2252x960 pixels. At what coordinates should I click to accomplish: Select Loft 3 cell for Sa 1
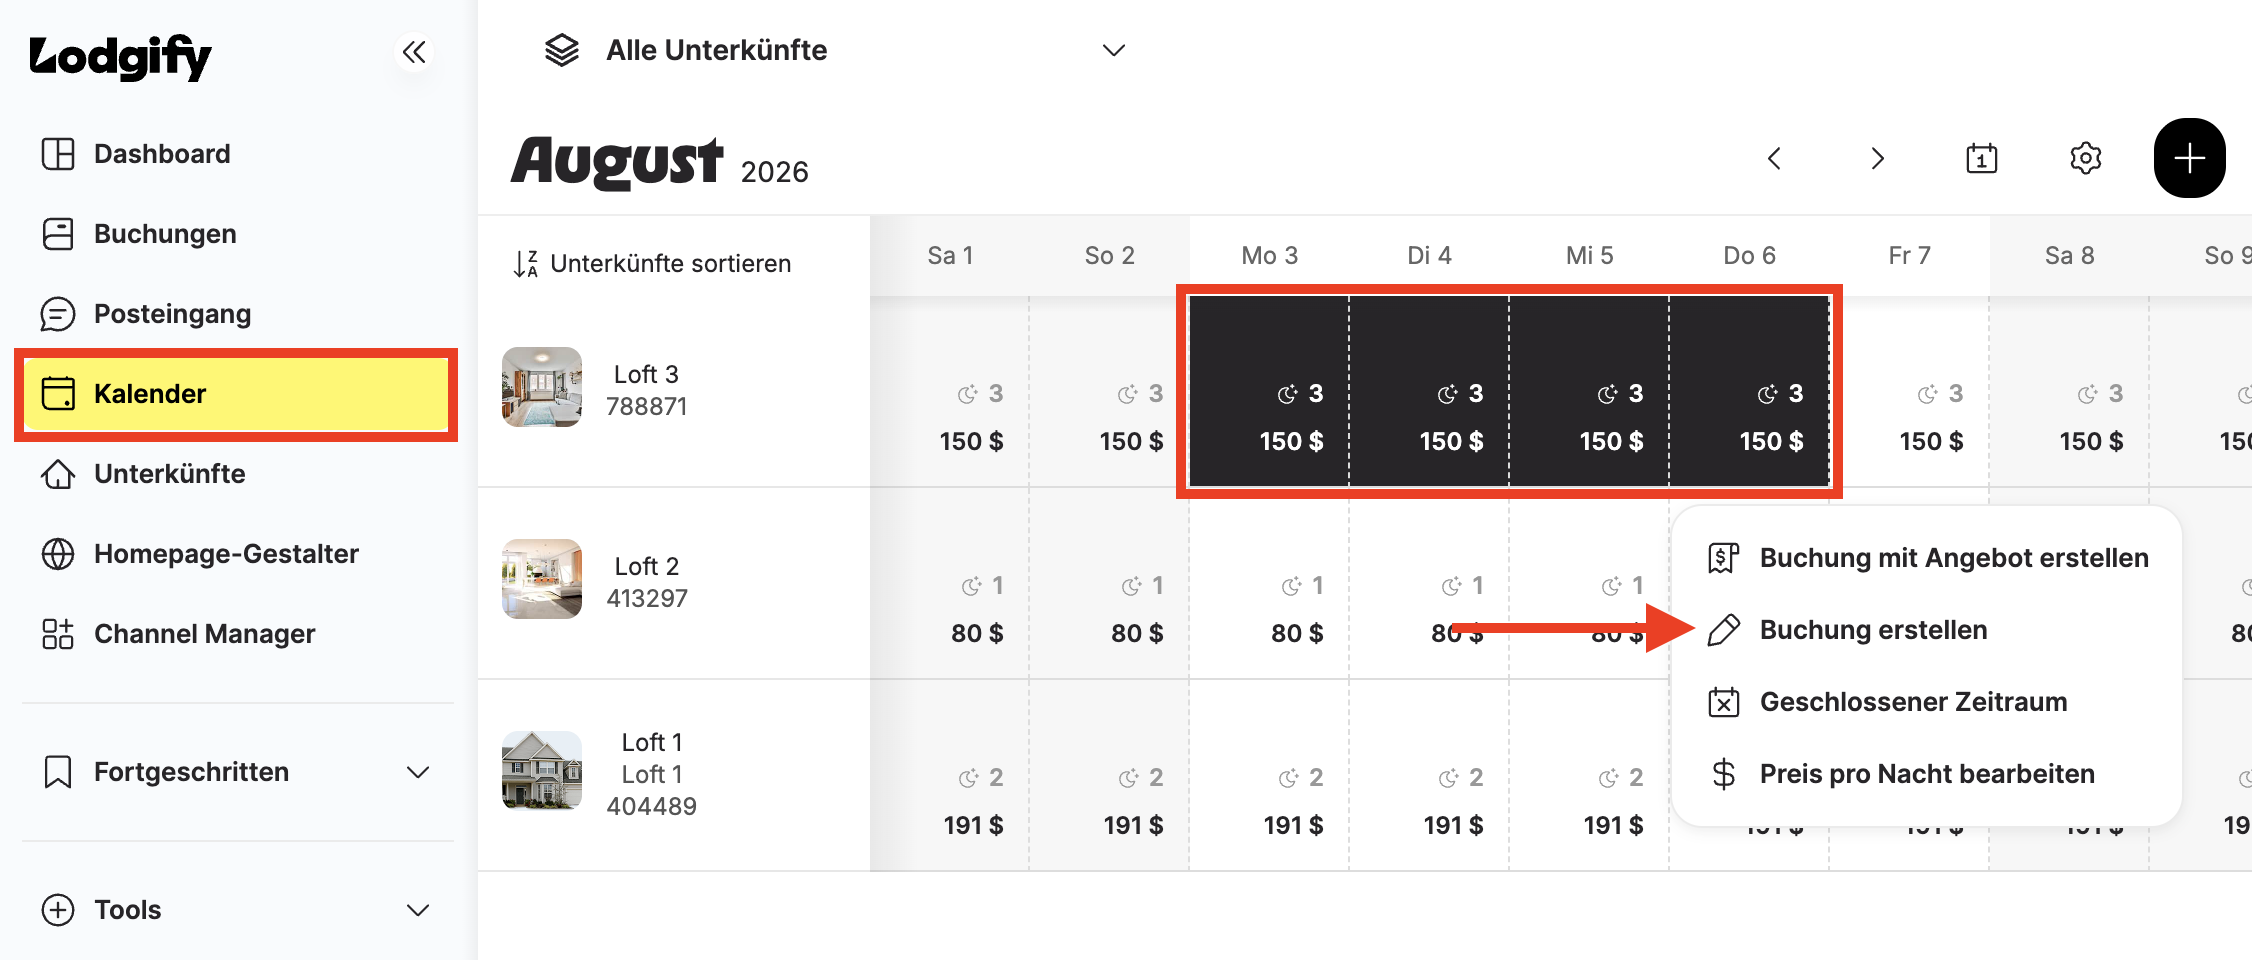[x=950, y=392]
